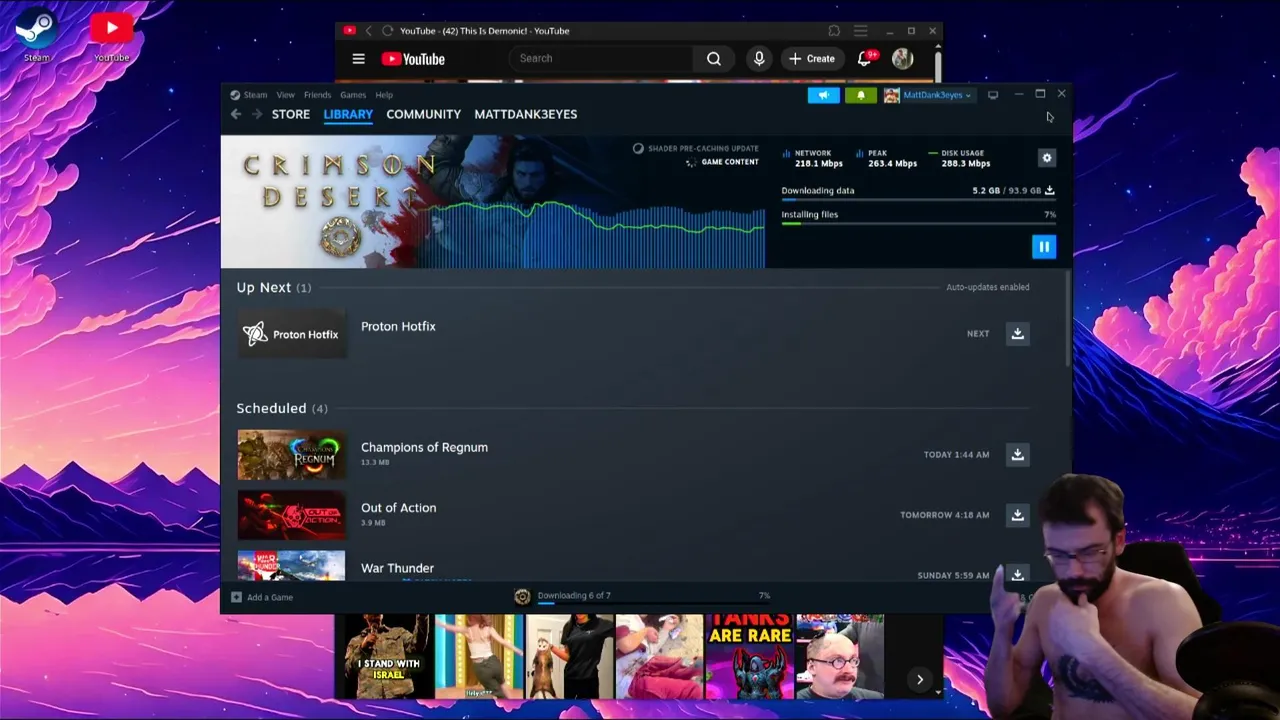Go to the Steam STORE tab
This screenshot has height=720, width=1280.
point(291,114)
